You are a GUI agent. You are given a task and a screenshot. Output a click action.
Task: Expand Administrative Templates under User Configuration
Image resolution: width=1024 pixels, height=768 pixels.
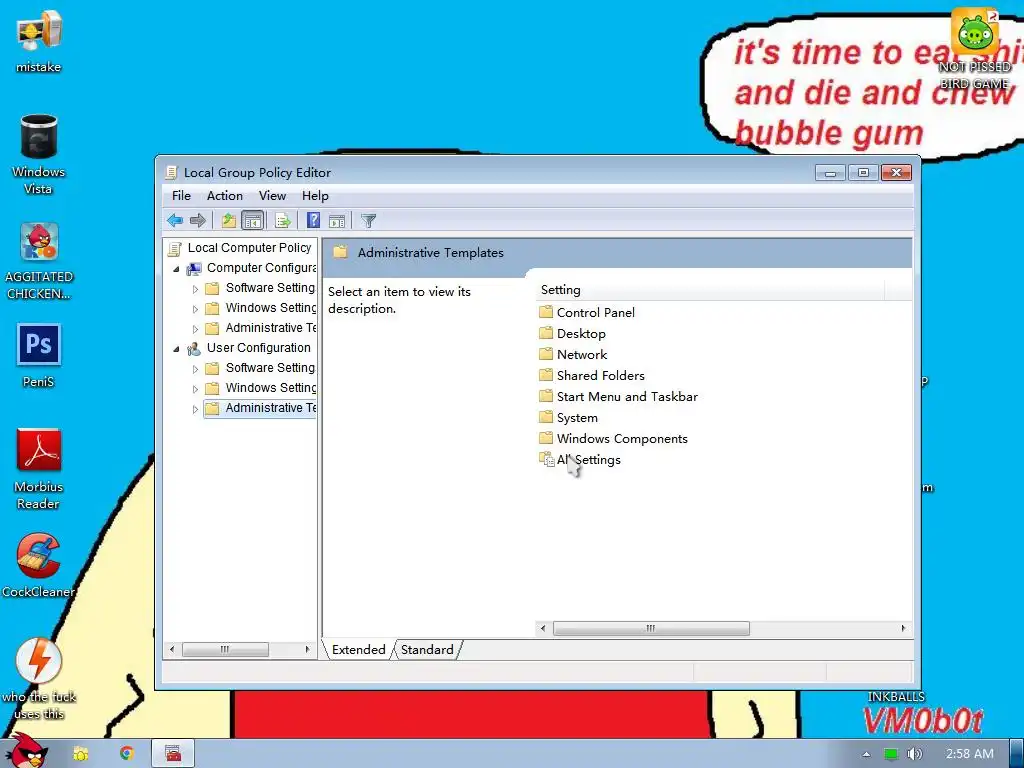[x=195, y=409]
